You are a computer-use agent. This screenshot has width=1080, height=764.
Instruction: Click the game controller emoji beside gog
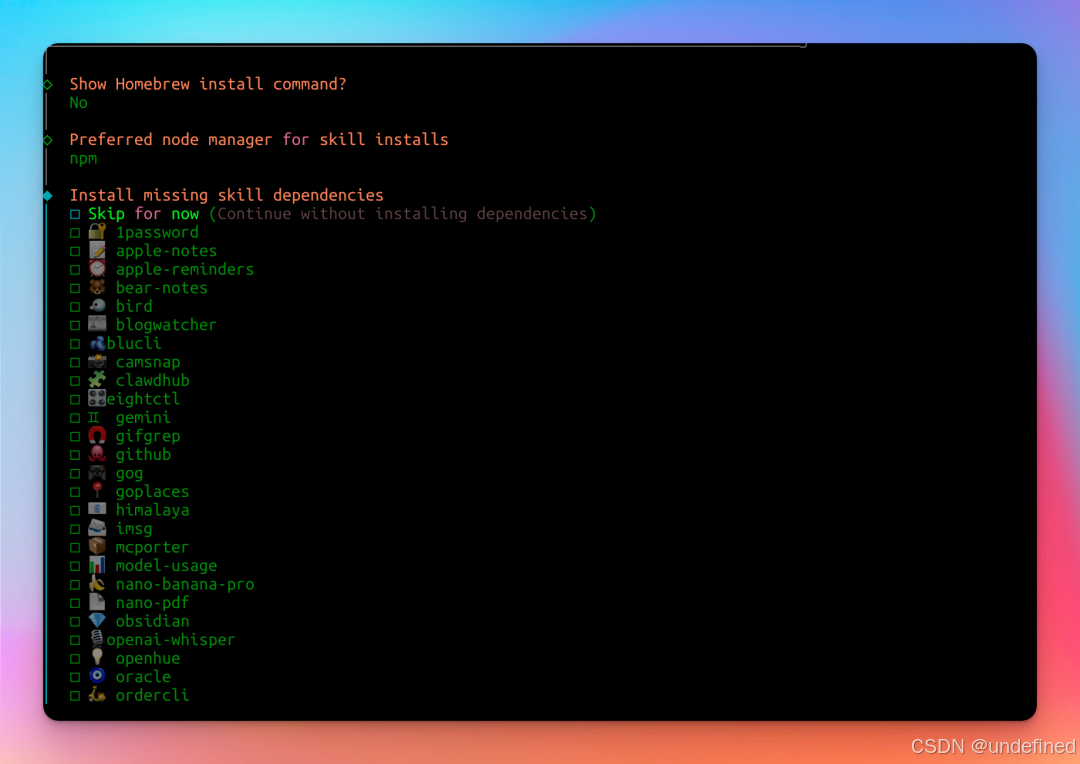click(x=97, y=473)
